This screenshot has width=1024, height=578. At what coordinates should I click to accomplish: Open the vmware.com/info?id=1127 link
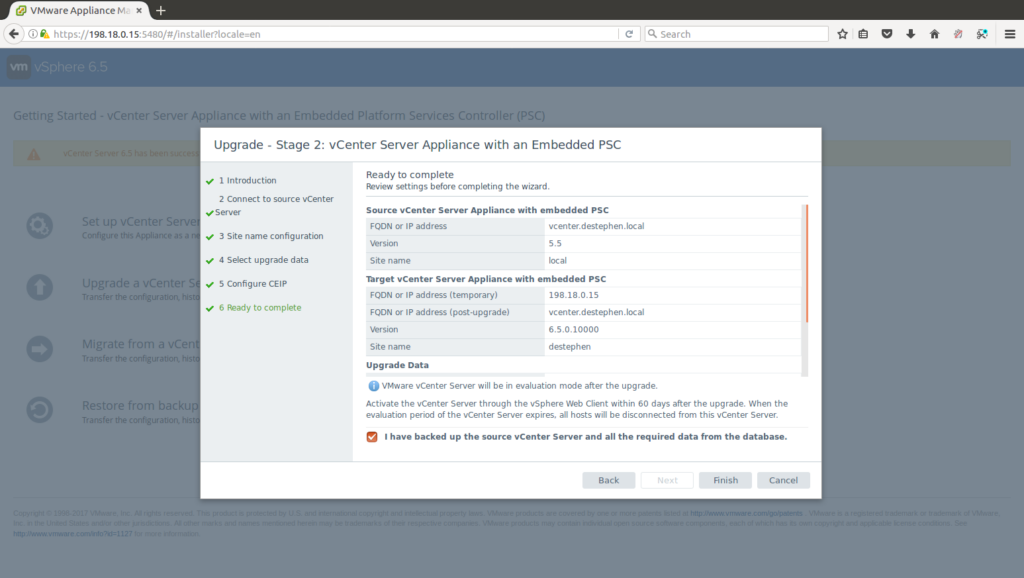pyautogui.click(x=72, y=534)
